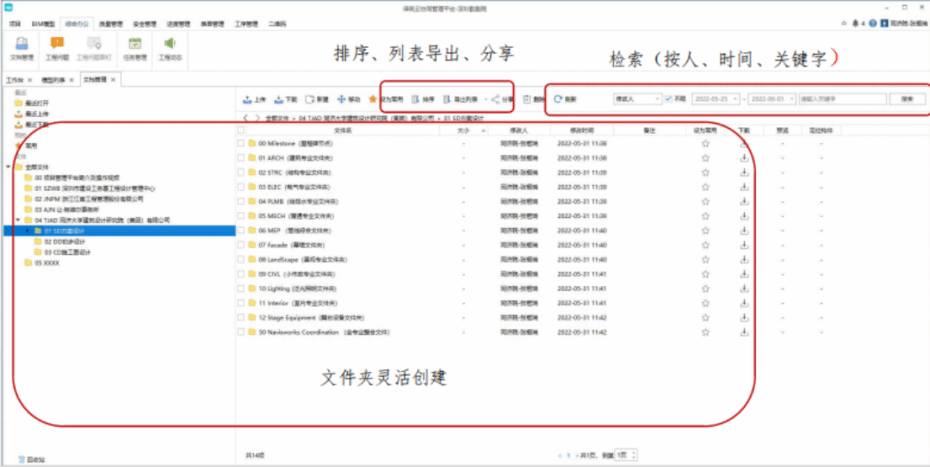Select the 01 SZWB folder in the tree
The image size is (930, 467).
94,189
